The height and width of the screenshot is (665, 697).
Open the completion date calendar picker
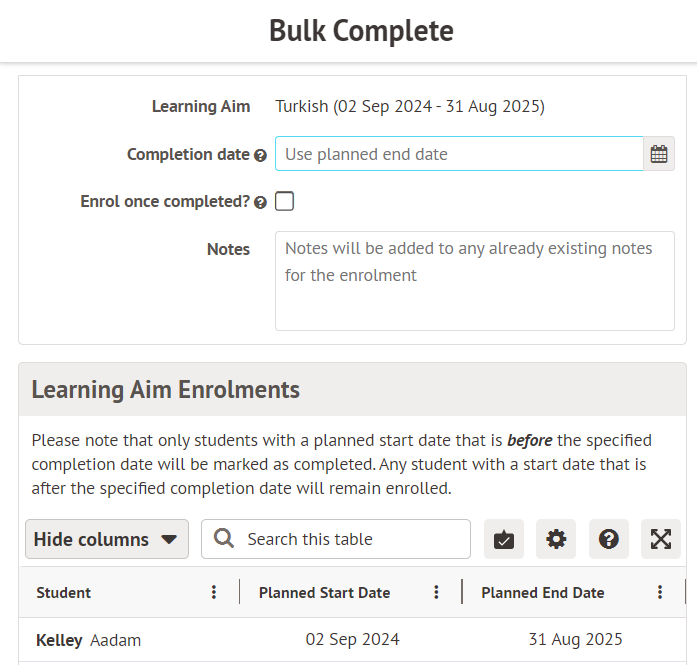point(659,154)
